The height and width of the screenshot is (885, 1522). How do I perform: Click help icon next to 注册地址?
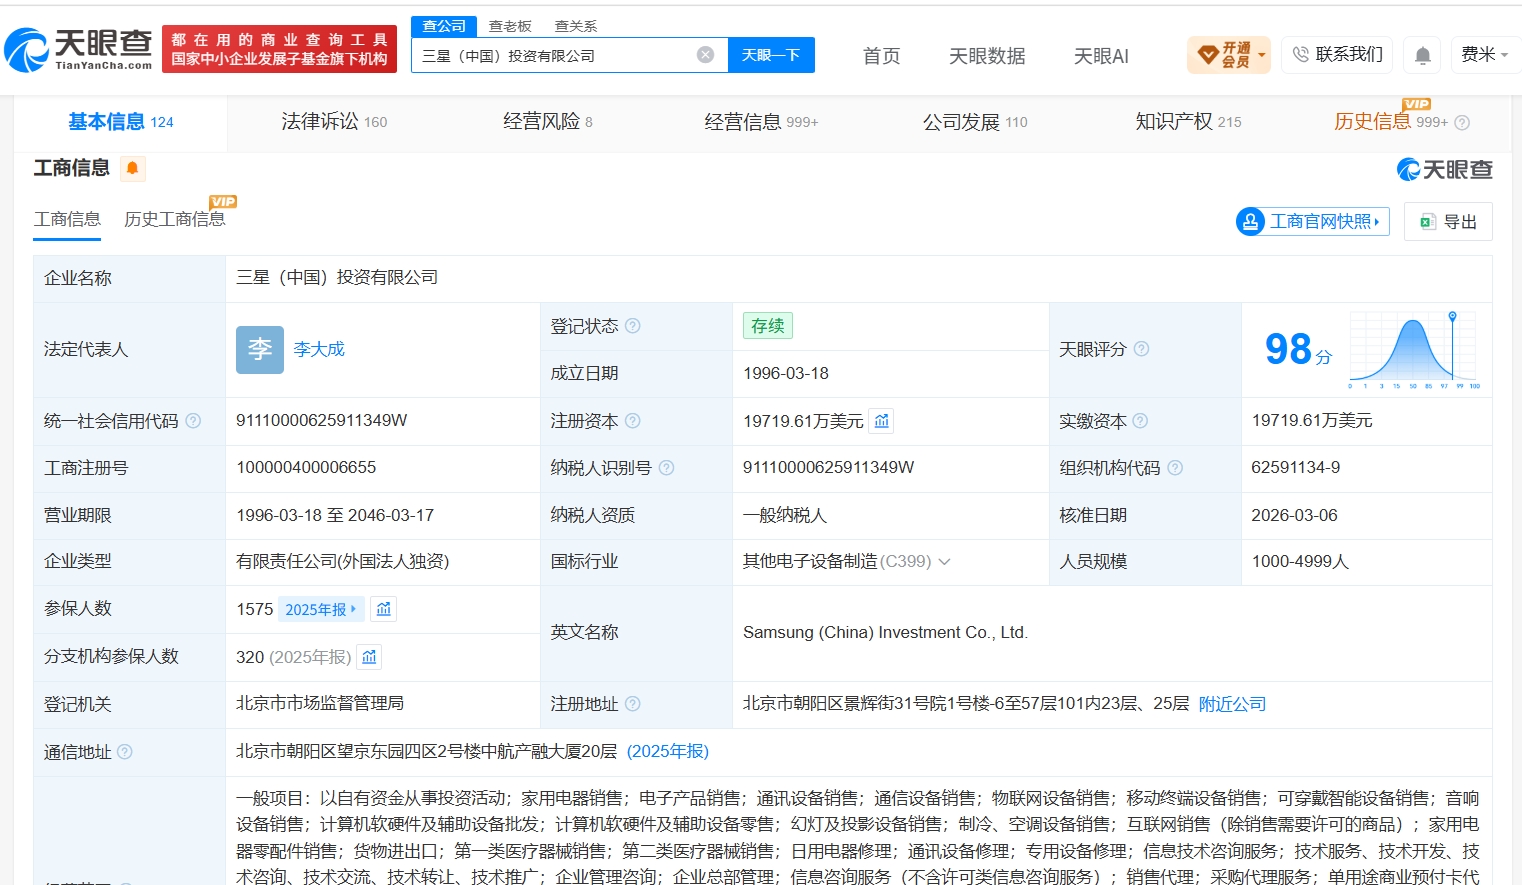[633, 704]
